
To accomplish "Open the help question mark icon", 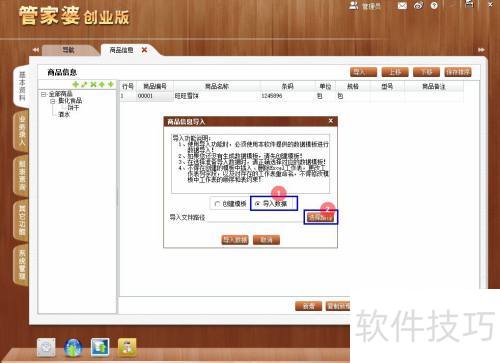I will (434, 6).
